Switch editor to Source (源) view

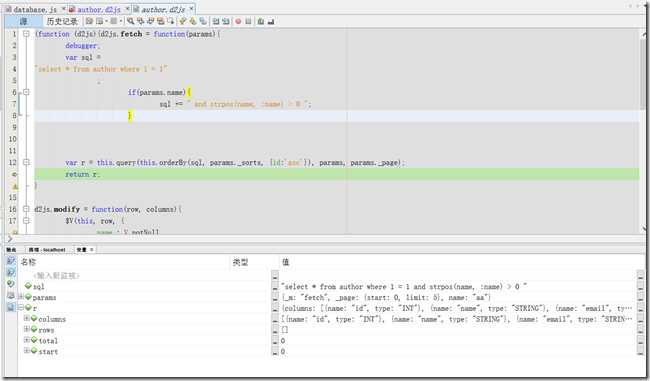pyautogui.click(x=24, y=21)
